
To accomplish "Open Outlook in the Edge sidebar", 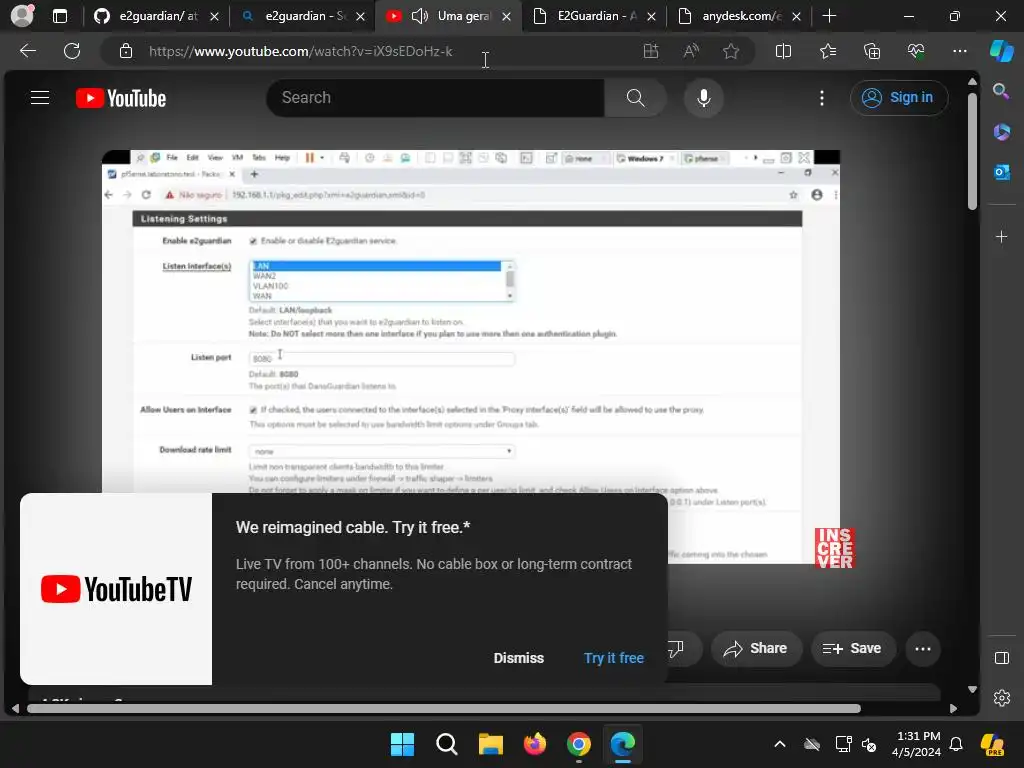I will tap(1001, 172).
